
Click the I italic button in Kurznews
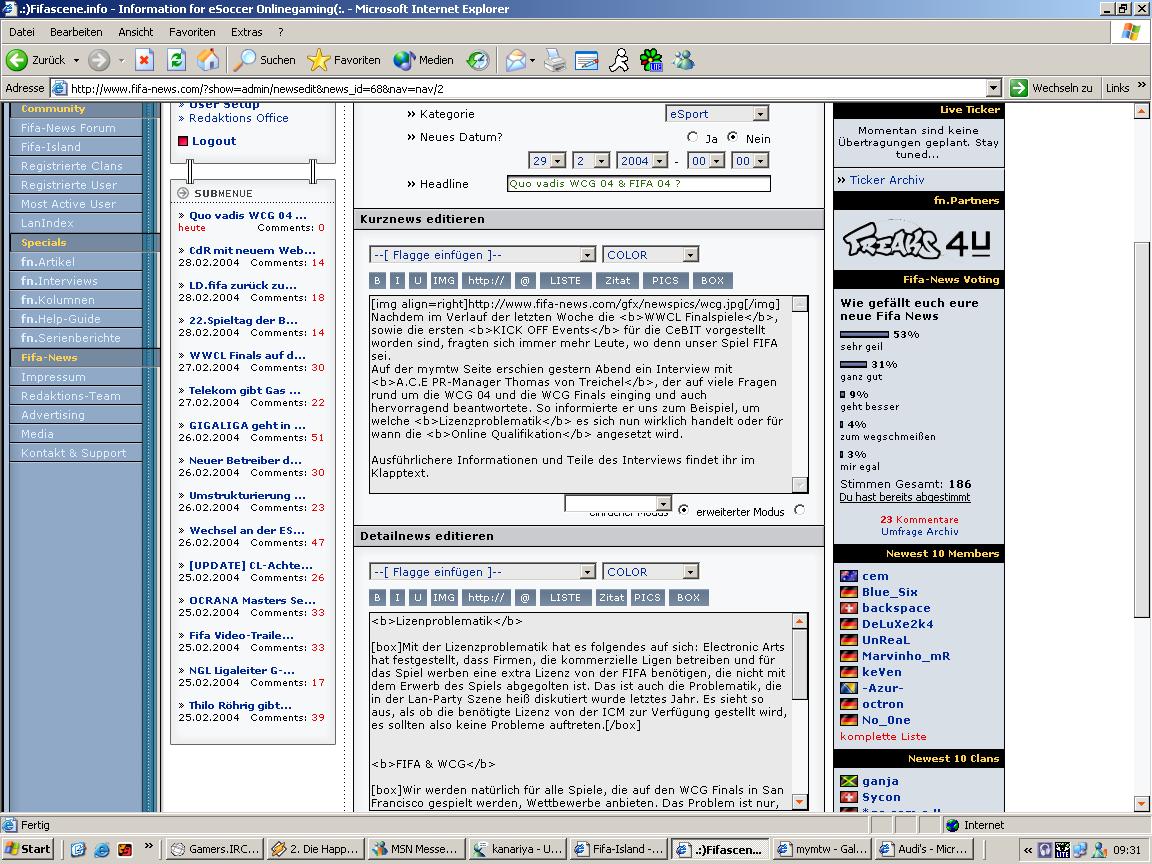pyautogui.click(x=397, y=281)
